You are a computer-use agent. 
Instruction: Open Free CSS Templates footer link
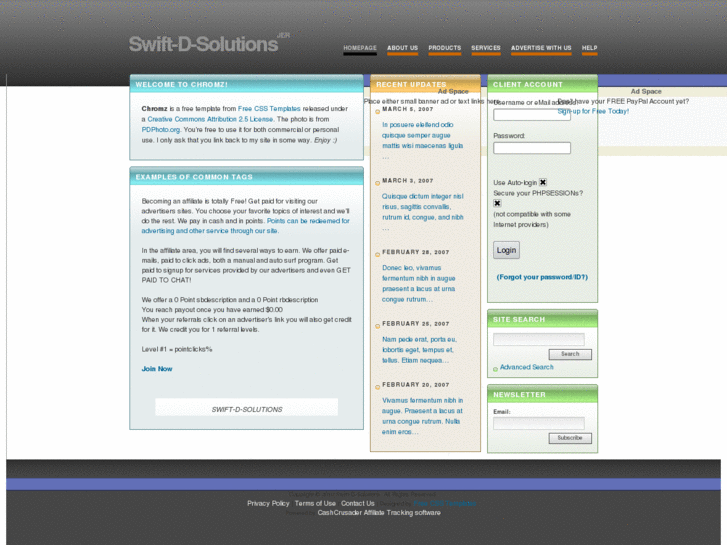[445, 503]
